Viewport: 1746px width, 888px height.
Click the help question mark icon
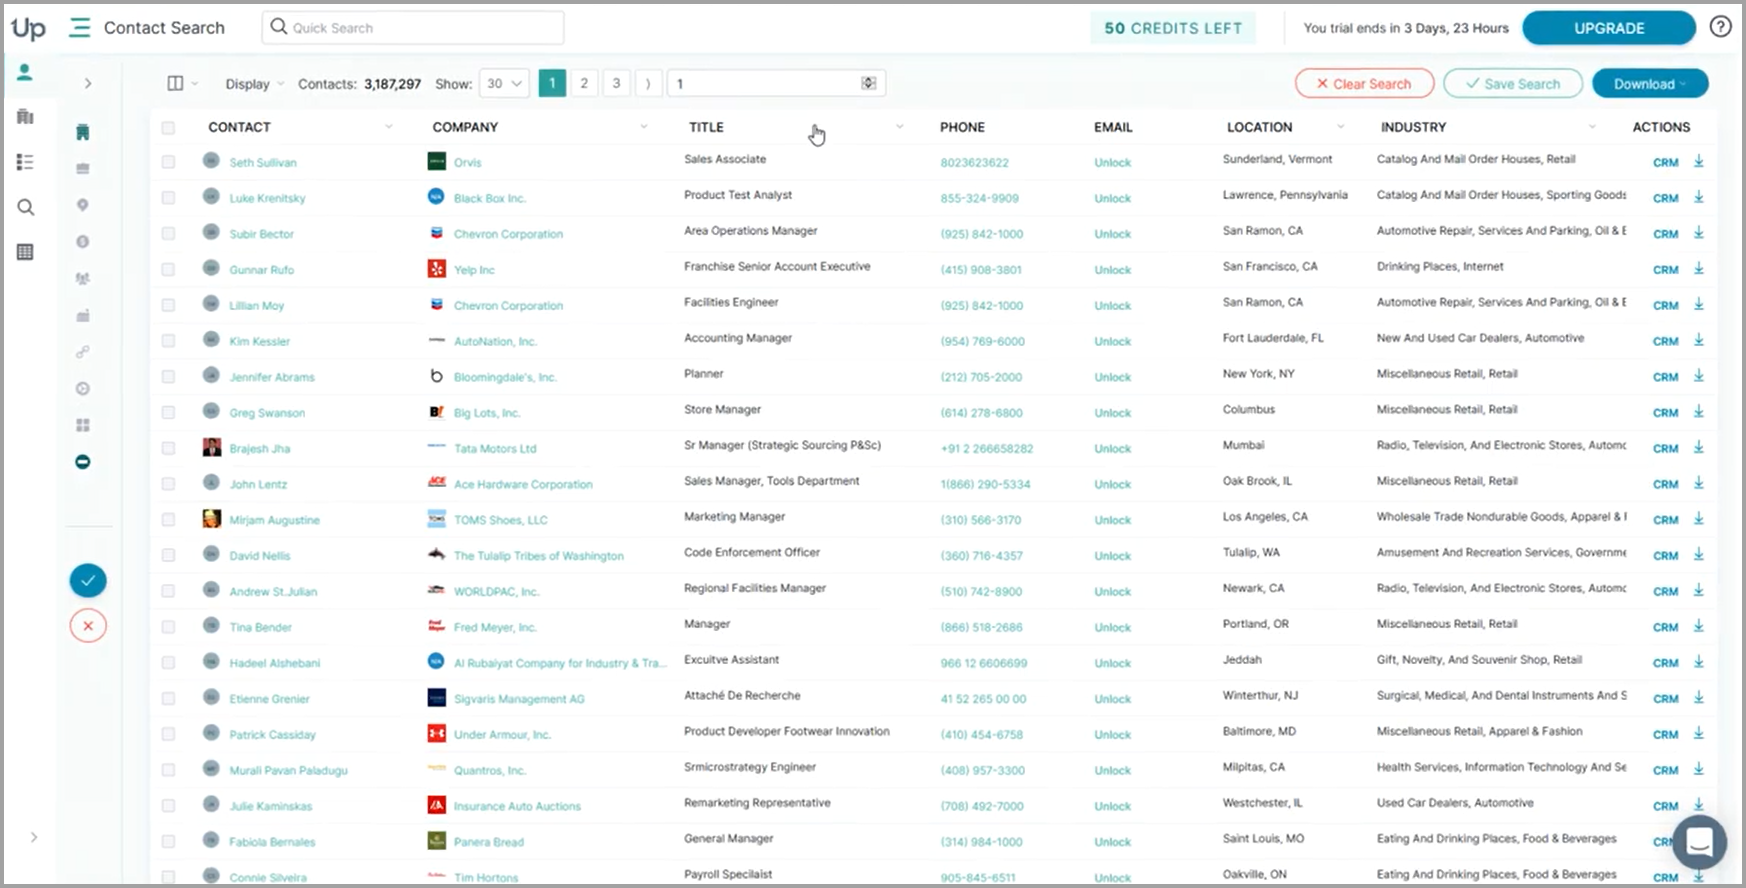[x=1720, y=27]
